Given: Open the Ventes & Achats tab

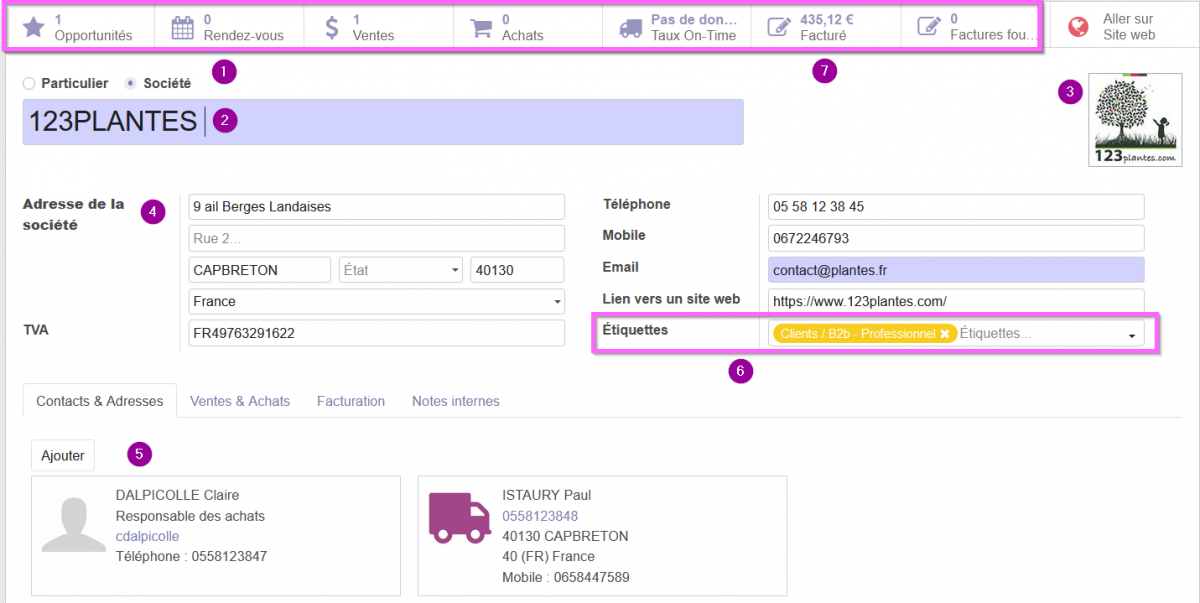Looking at the screenshot, I should pyautogui.click(x=240, y=401).
